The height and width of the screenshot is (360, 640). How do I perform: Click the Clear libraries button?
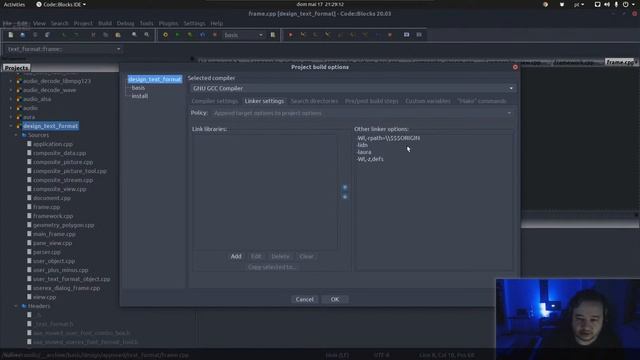tap(307, 256)
